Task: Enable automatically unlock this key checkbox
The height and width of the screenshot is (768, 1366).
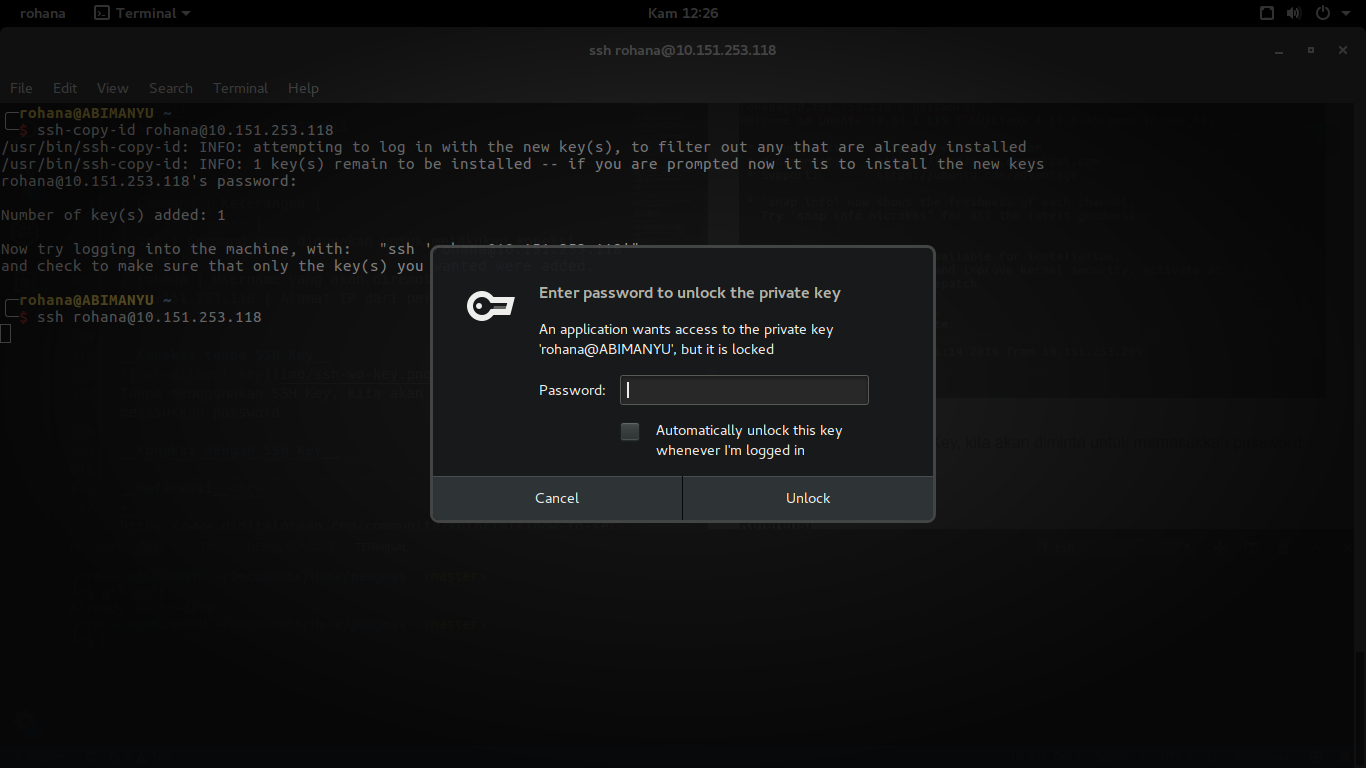Action: tap(630, 431)
